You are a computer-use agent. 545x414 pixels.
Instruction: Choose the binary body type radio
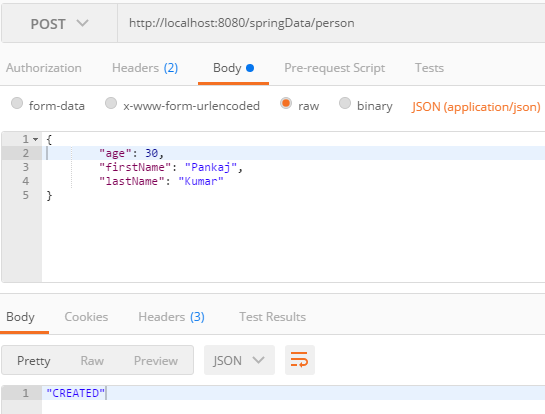click(345, 103)
